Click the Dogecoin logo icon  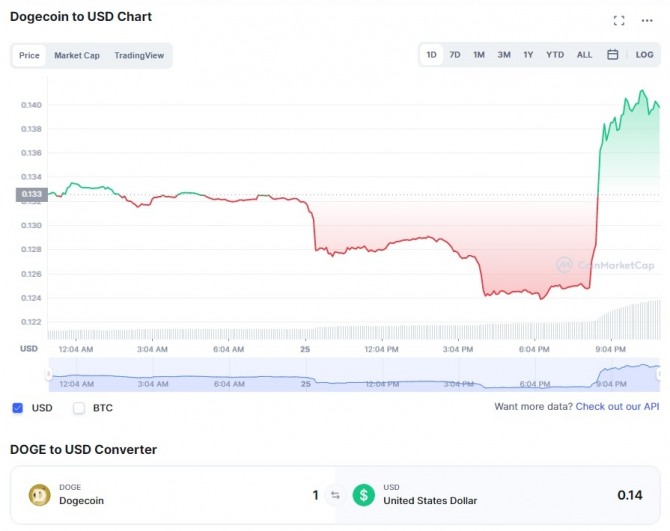pyautogui.click(x=40, y=495)
